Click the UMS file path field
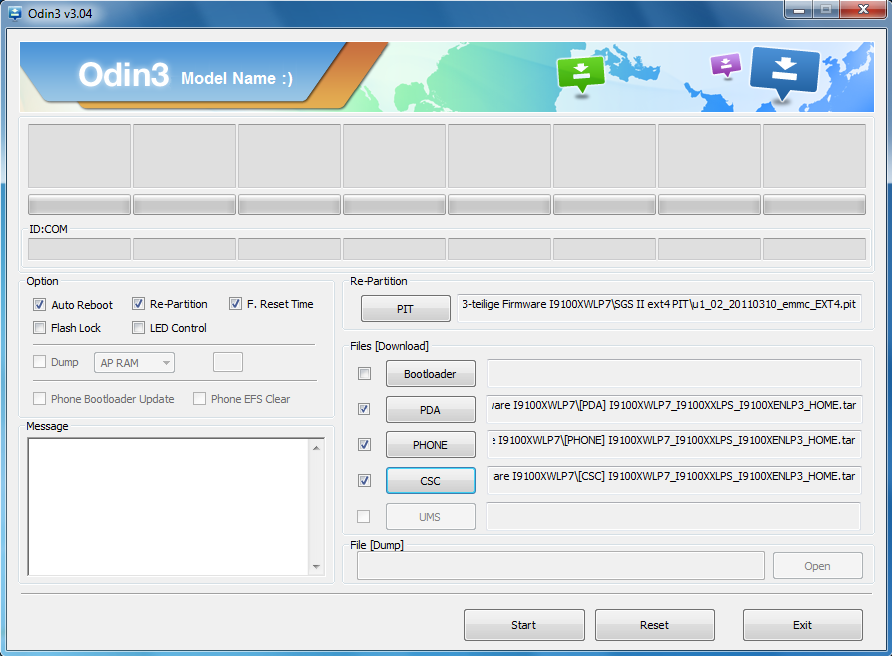 click(674, 516)
